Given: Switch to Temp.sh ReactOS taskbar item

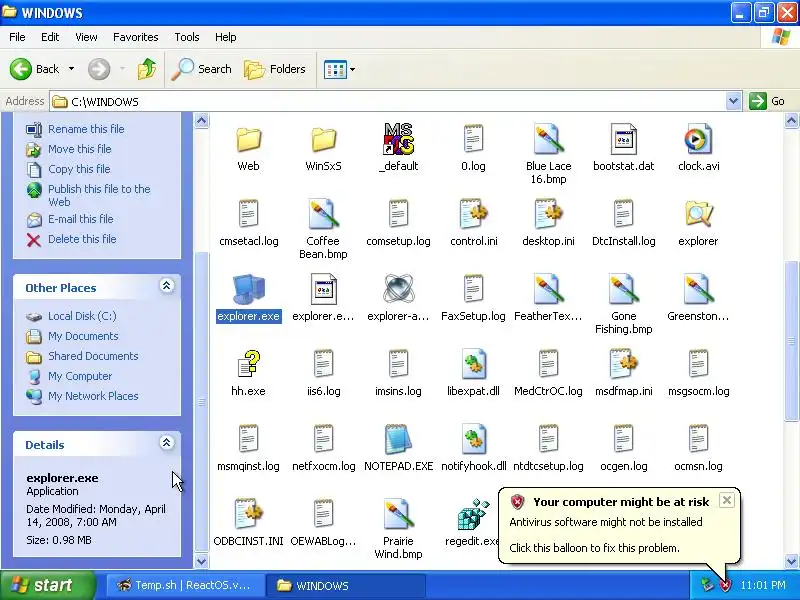Looking at the screenshot, I should 186,585.
